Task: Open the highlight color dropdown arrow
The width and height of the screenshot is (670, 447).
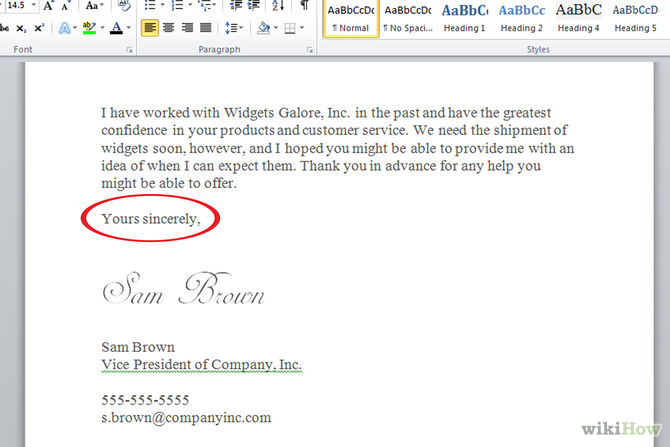Action: click(x=102, y=28)
